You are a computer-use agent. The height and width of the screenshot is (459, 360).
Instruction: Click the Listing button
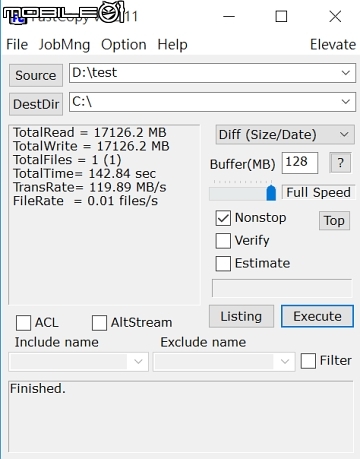click(x=241, y=316)
